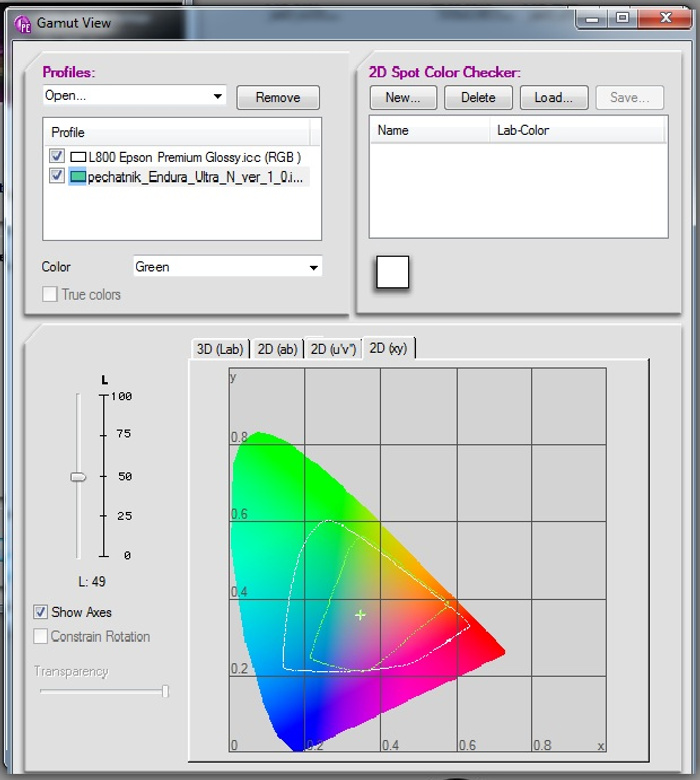The image size is (700, 780).
Task: Click the New... spot color button
Action: pyautogui.click(x=403, y=97)
